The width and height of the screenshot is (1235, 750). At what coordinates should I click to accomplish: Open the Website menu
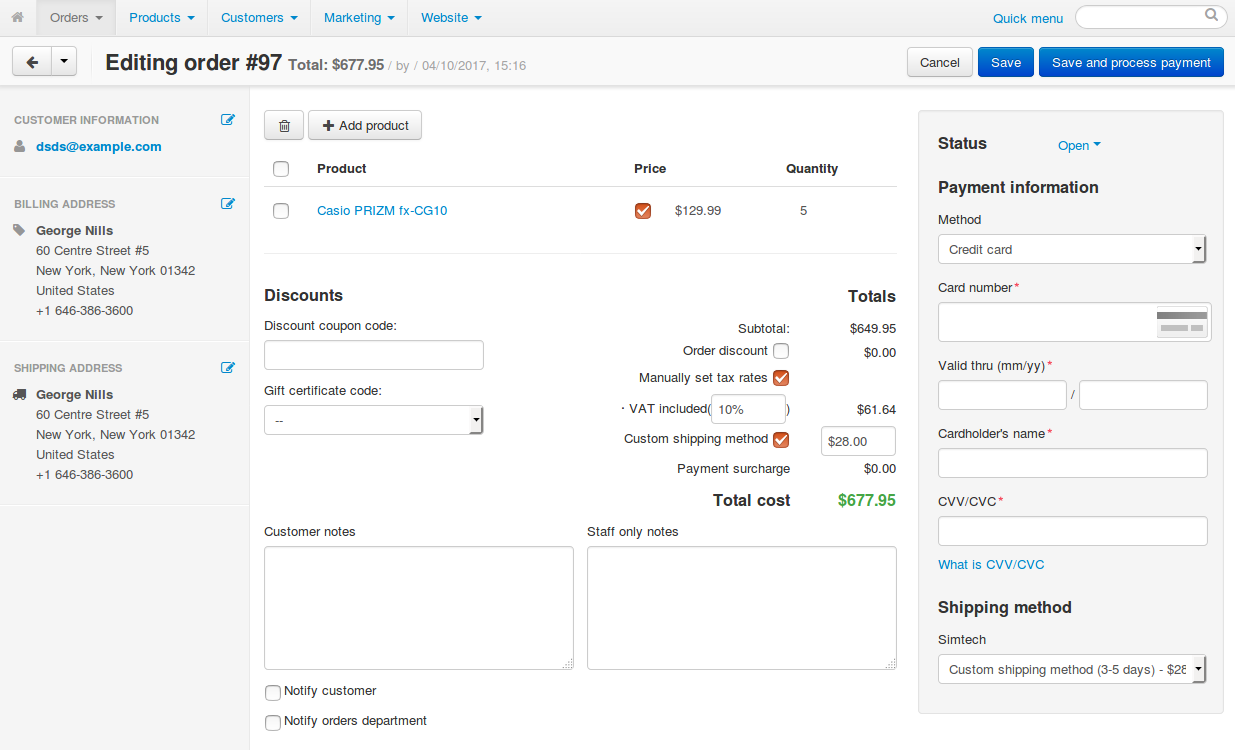coord(451,18)
